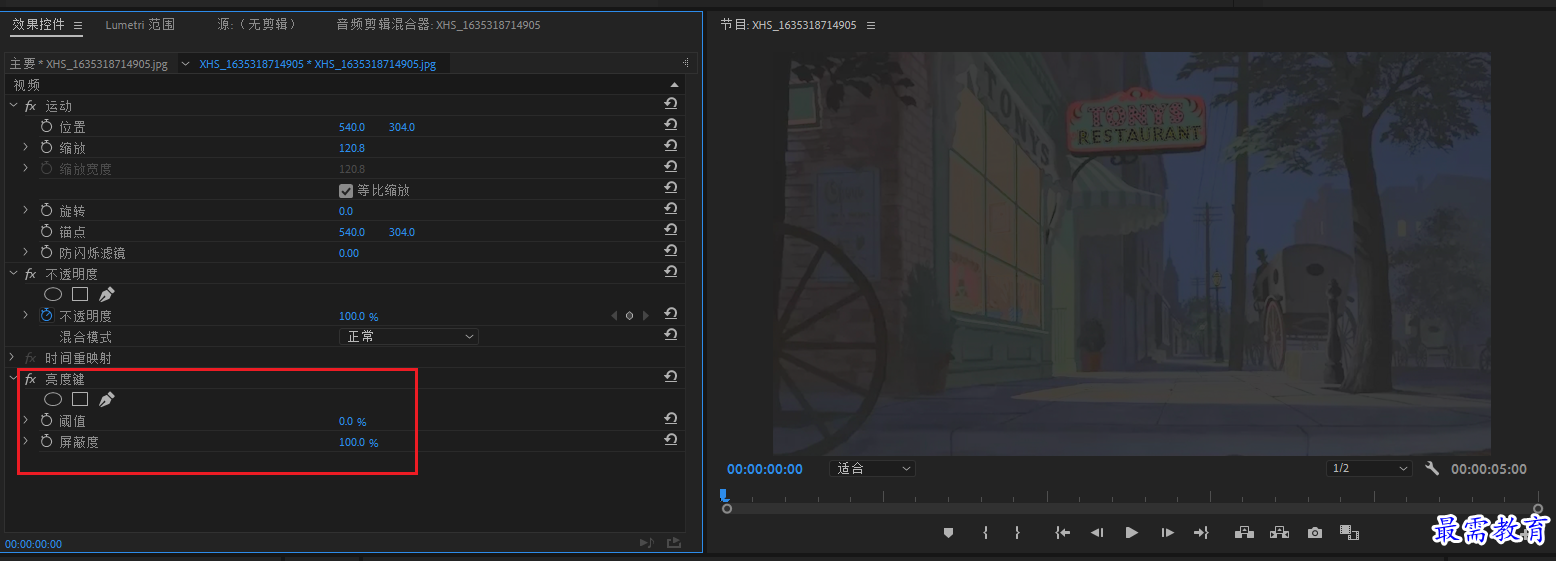This screenshot has width=1556, height=561.
Task: Open 适合 zoom level dropdown
Action: [872, 468]
